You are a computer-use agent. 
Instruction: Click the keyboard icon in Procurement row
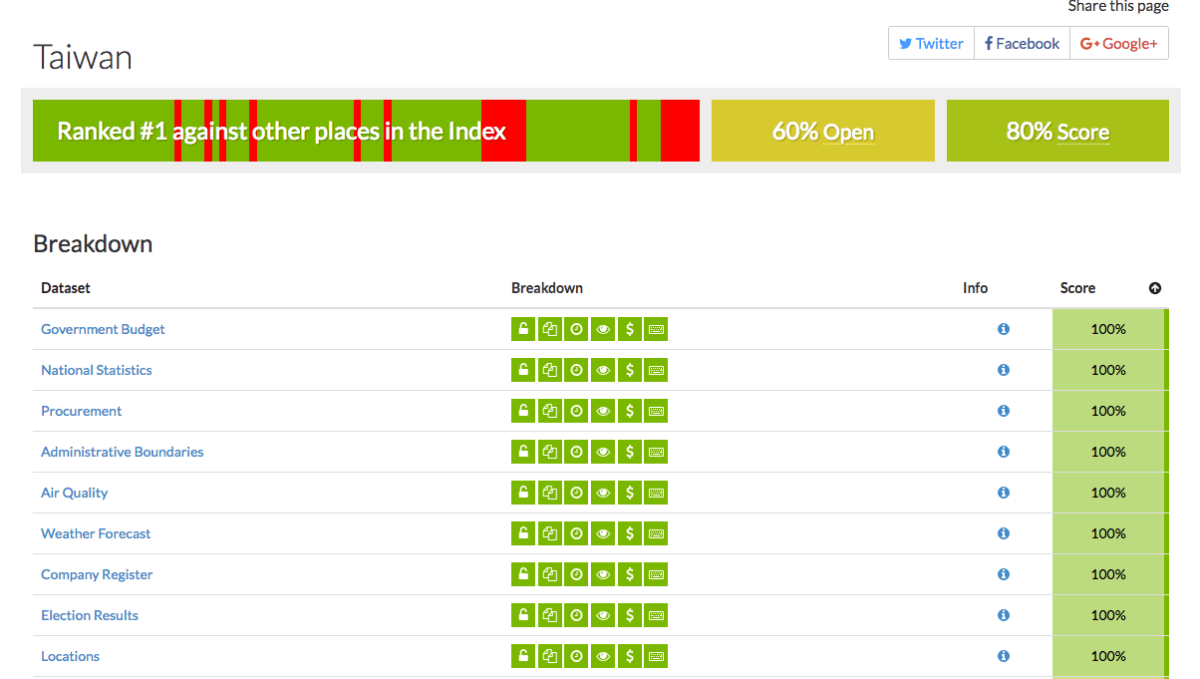[x=656, y=411]
